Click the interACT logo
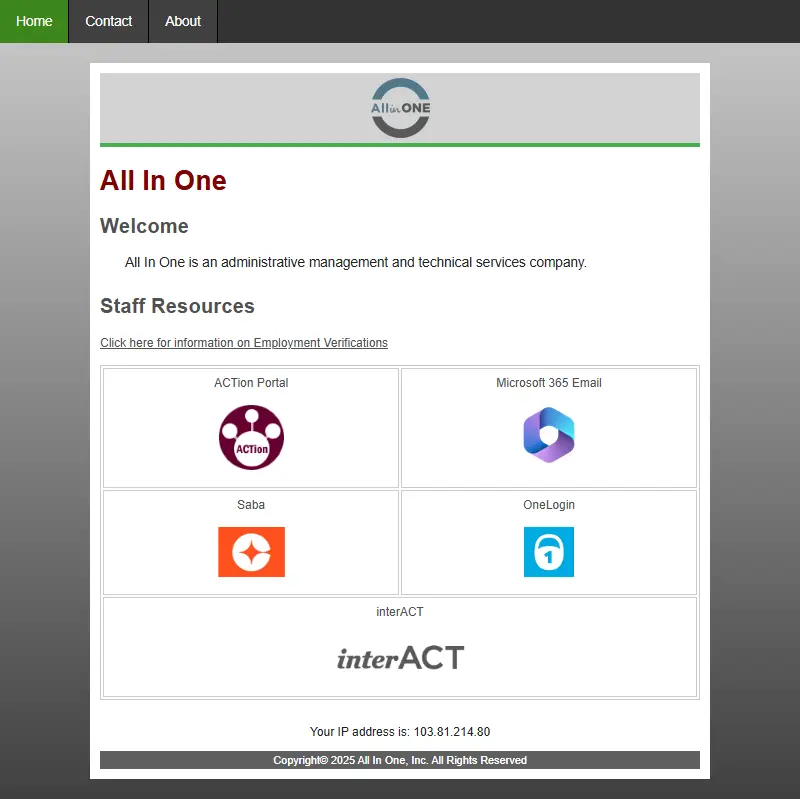 [x=400, y=657]
